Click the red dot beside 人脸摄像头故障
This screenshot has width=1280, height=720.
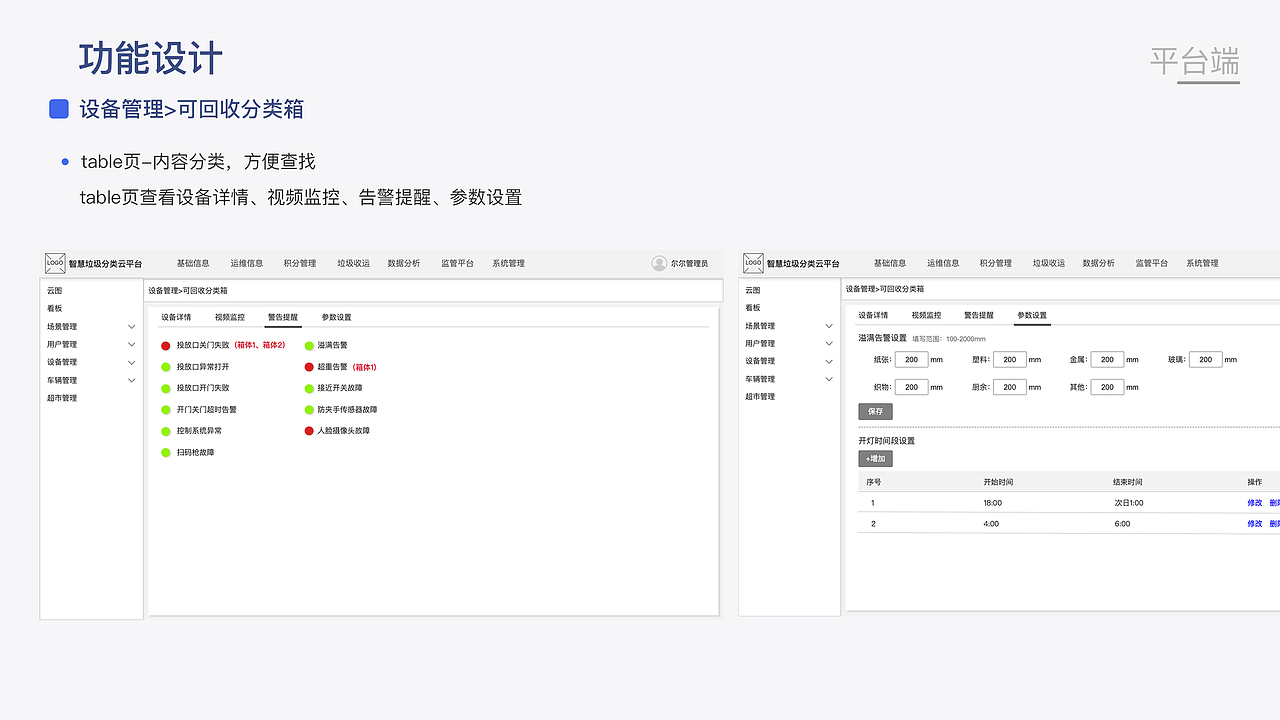(309, 431)
